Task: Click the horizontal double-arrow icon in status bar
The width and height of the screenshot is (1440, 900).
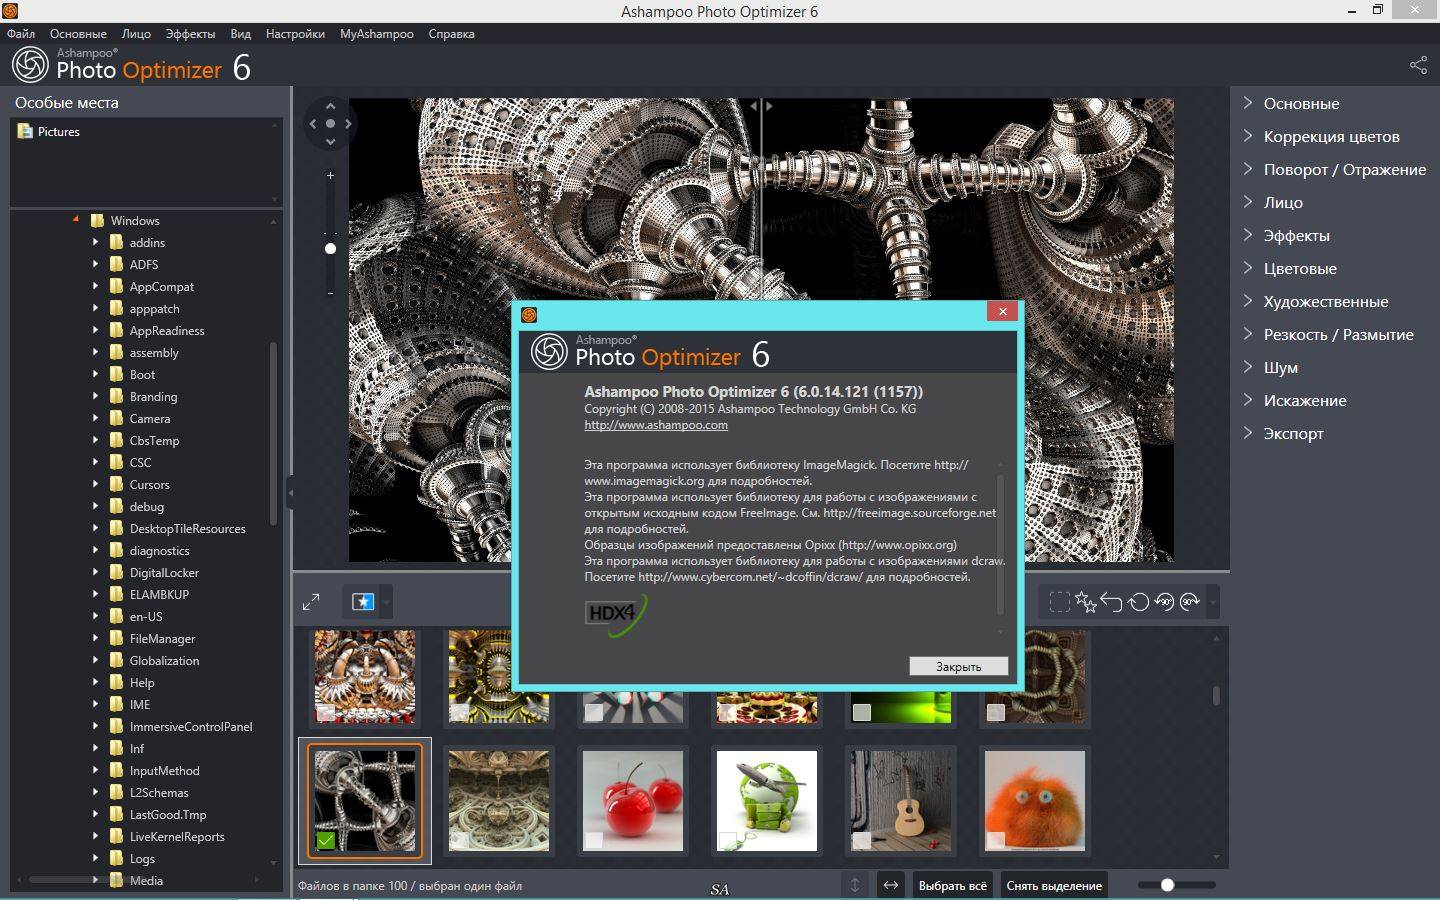Action: [890, 885]
